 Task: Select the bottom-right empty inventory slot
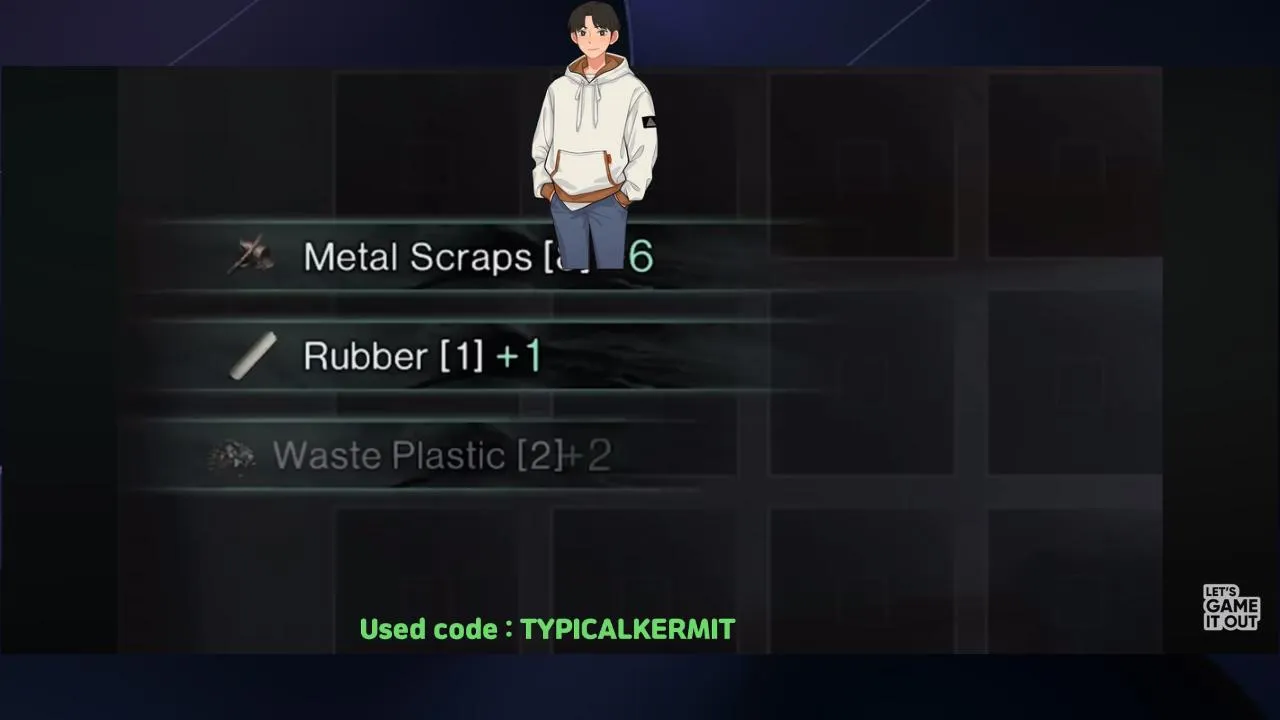click(1073, 580)
